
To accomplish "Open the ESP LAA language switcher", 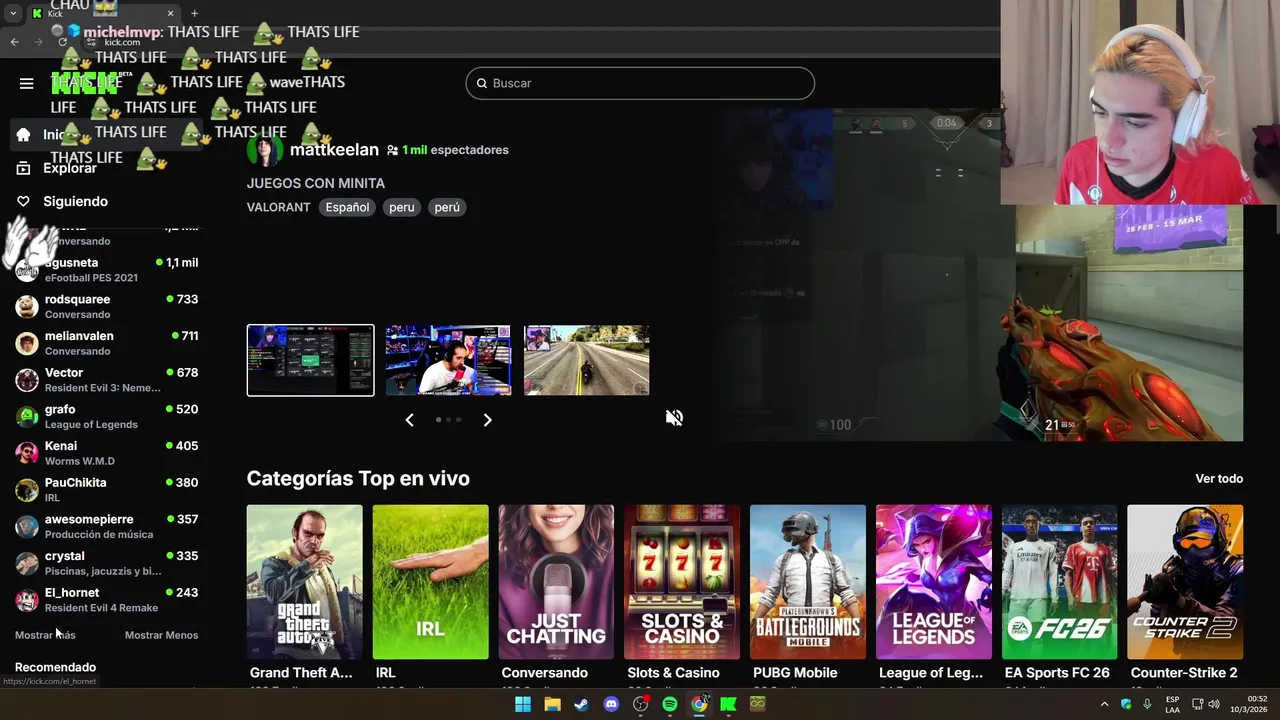I will 1173,704.
